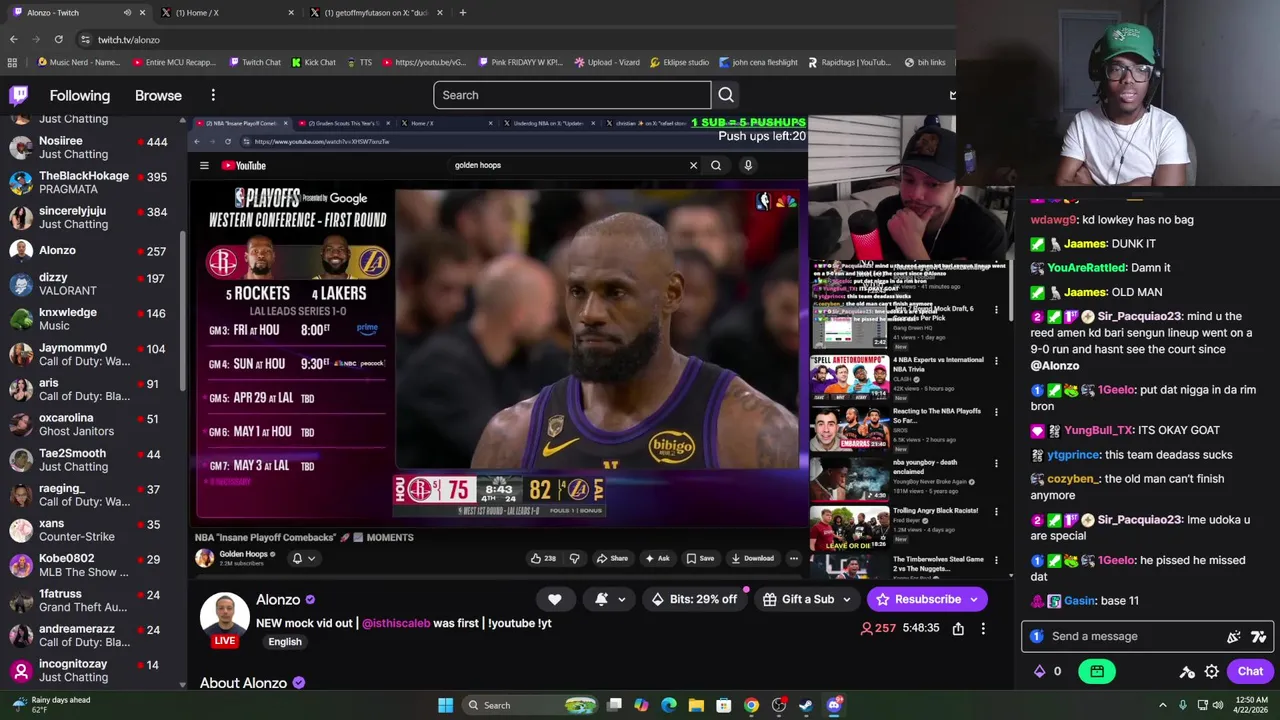
Task: Show hidden system tray icons
Action: click(x=1162, y=705)
